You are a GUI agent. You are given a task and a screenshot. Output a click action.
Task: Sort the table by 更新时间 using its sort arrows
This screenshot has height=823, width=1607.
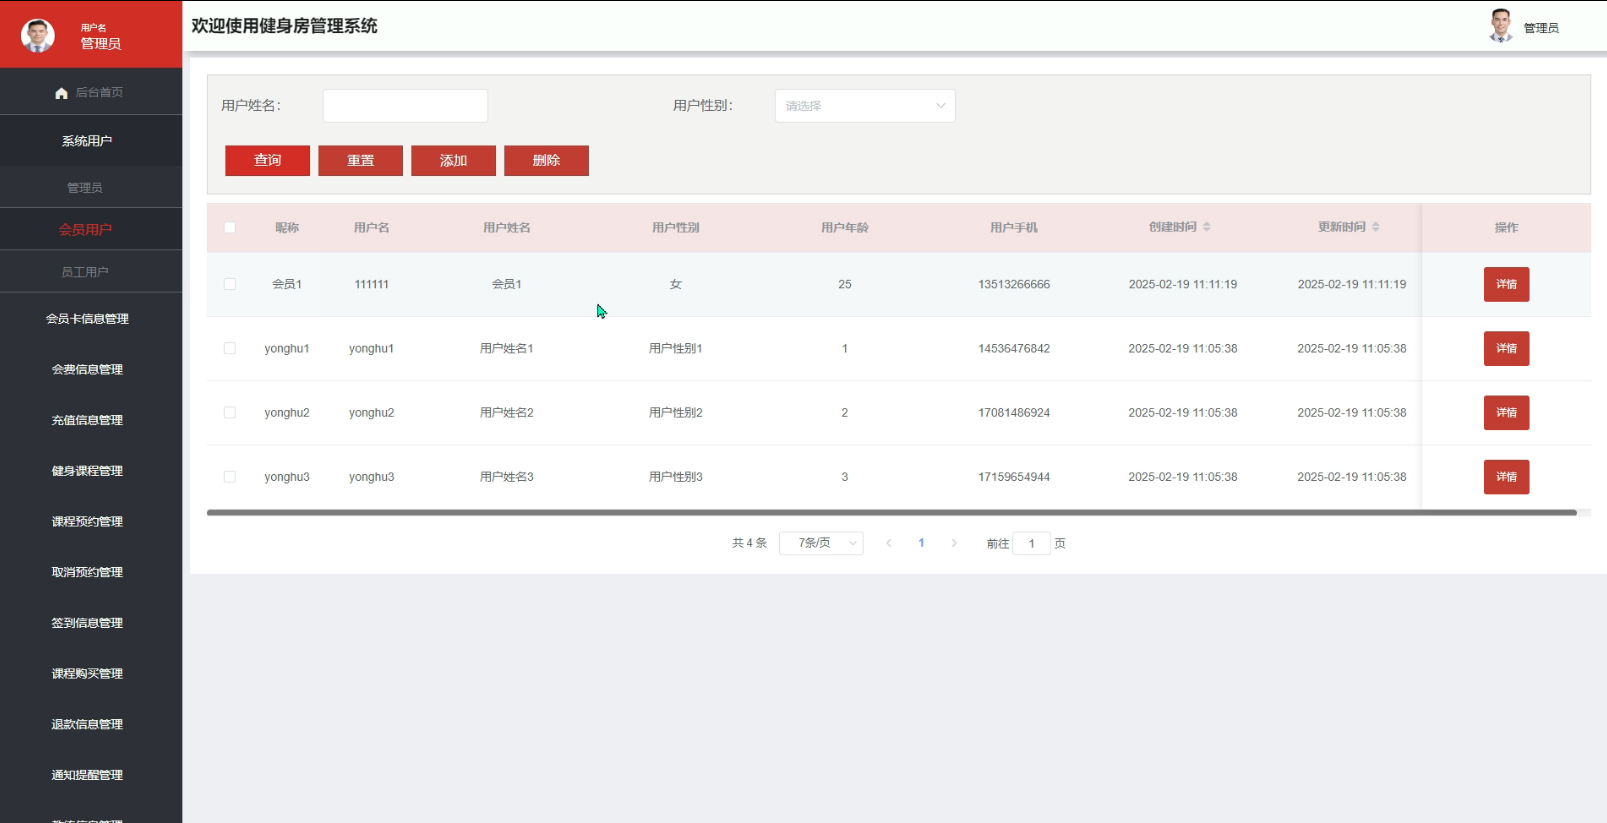tap(1376, 227)
